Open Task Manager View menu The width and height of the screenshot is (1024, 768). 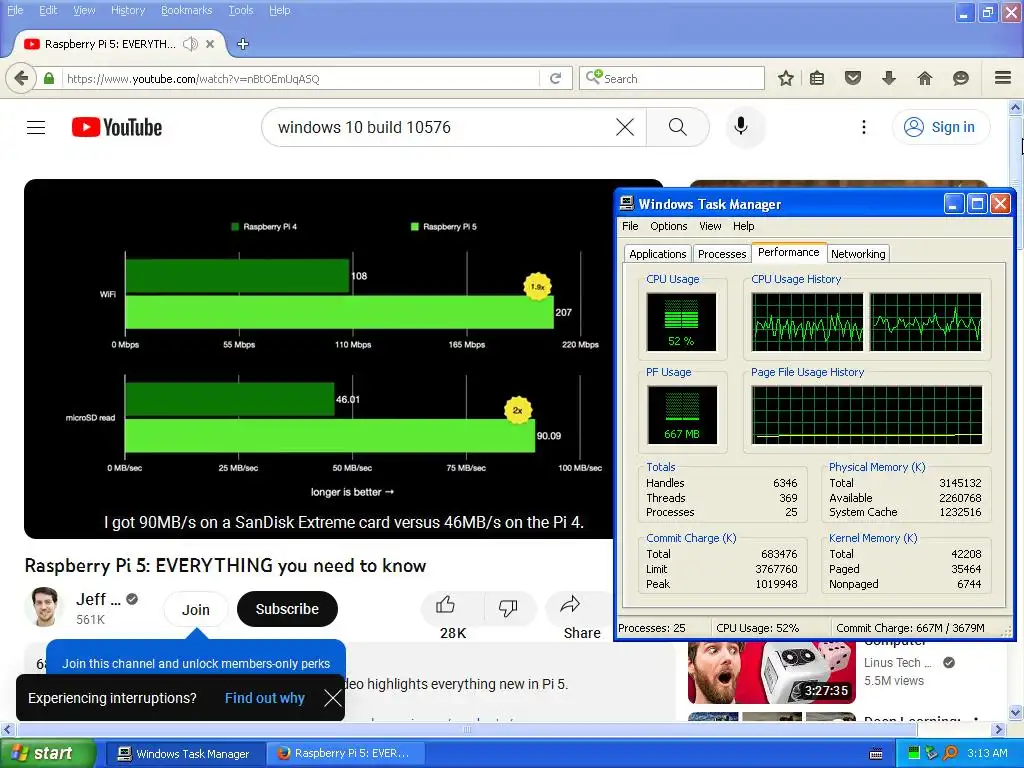coord(710,226)
